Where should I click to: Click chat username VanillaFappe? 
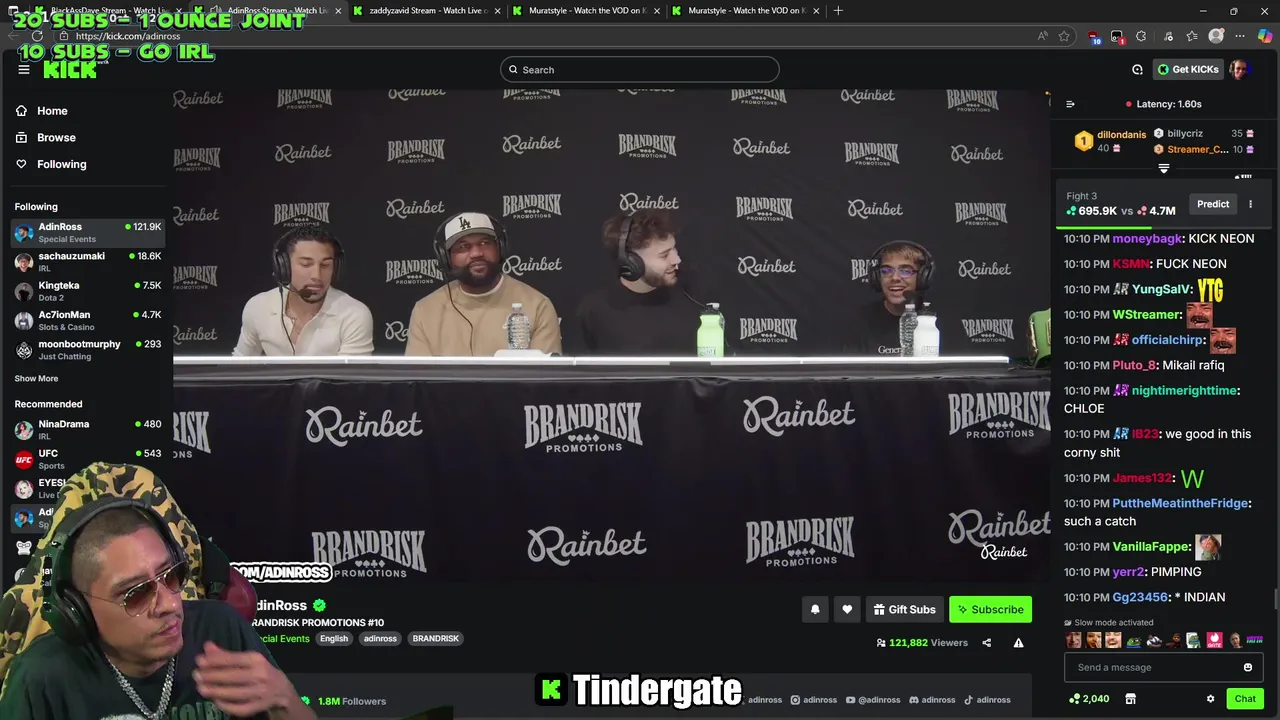(x=1150, y=547)
